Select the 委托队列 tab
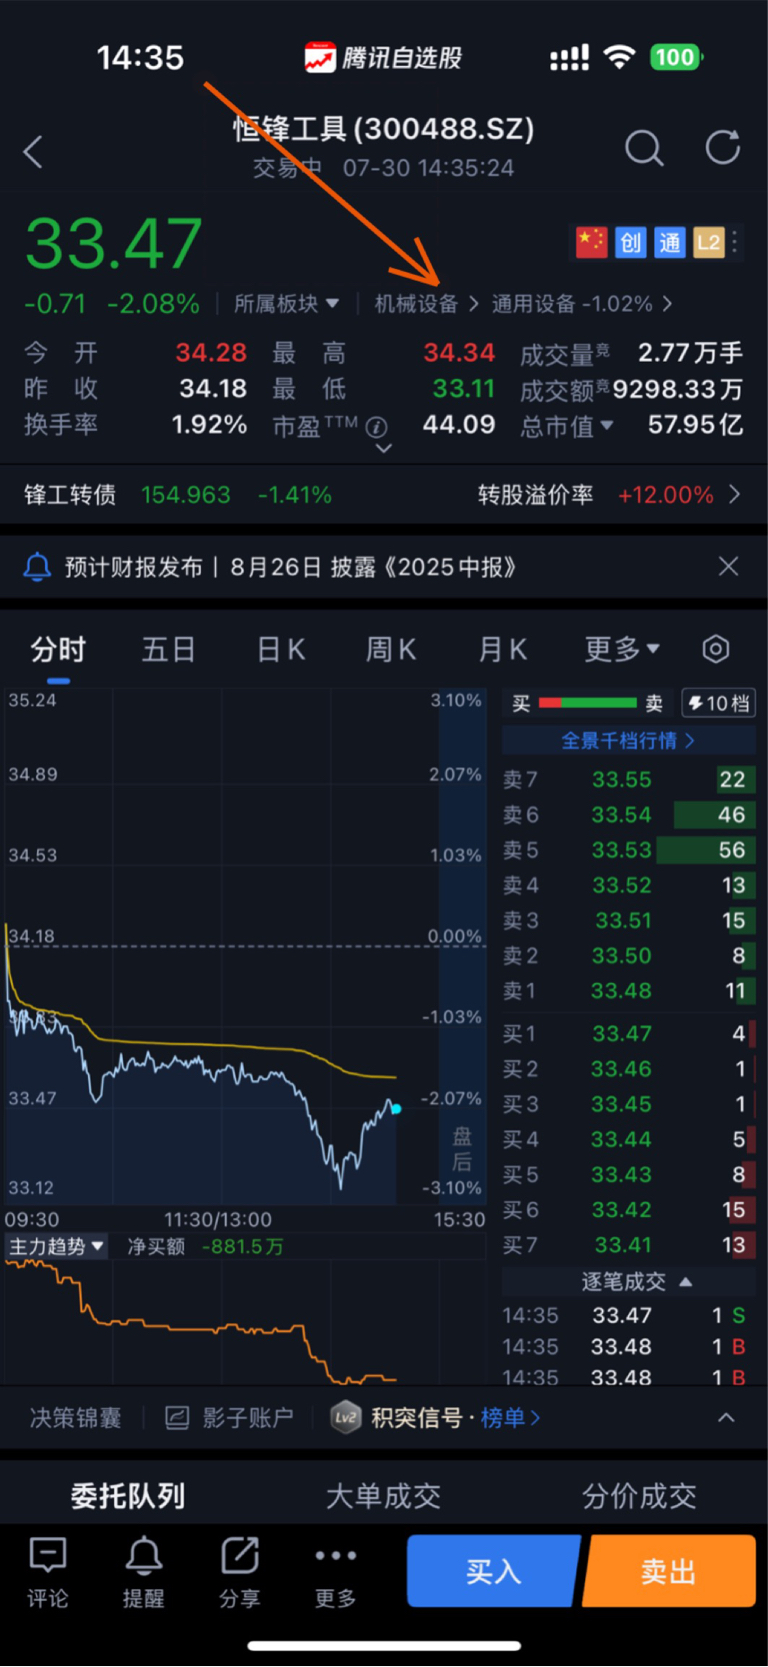This screenshot has width=768, height=1667. (x=128, y=1496)
